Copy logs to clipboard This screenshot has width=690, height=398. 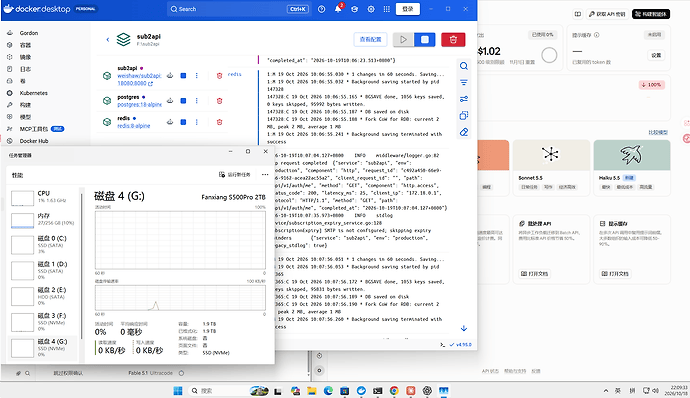[x=464, y=115]
